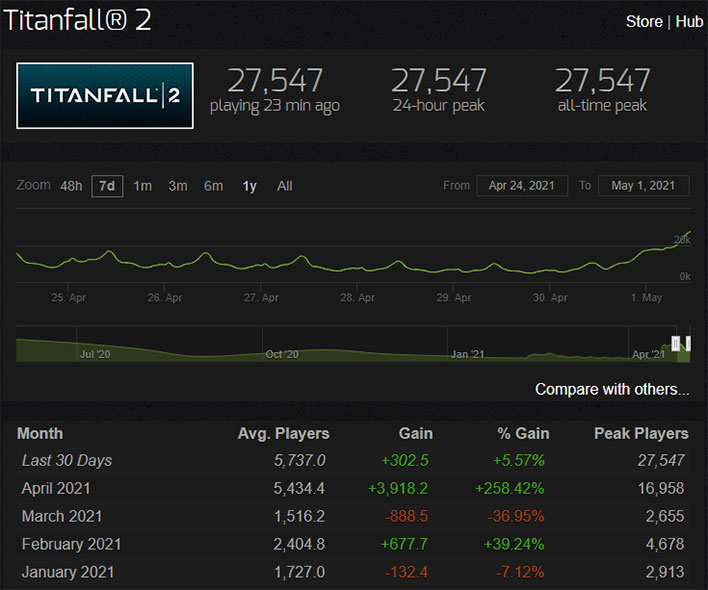Viewport: 708px width, 590px height.
Task: Select the 7d zoom range
Action: (107, 186)
